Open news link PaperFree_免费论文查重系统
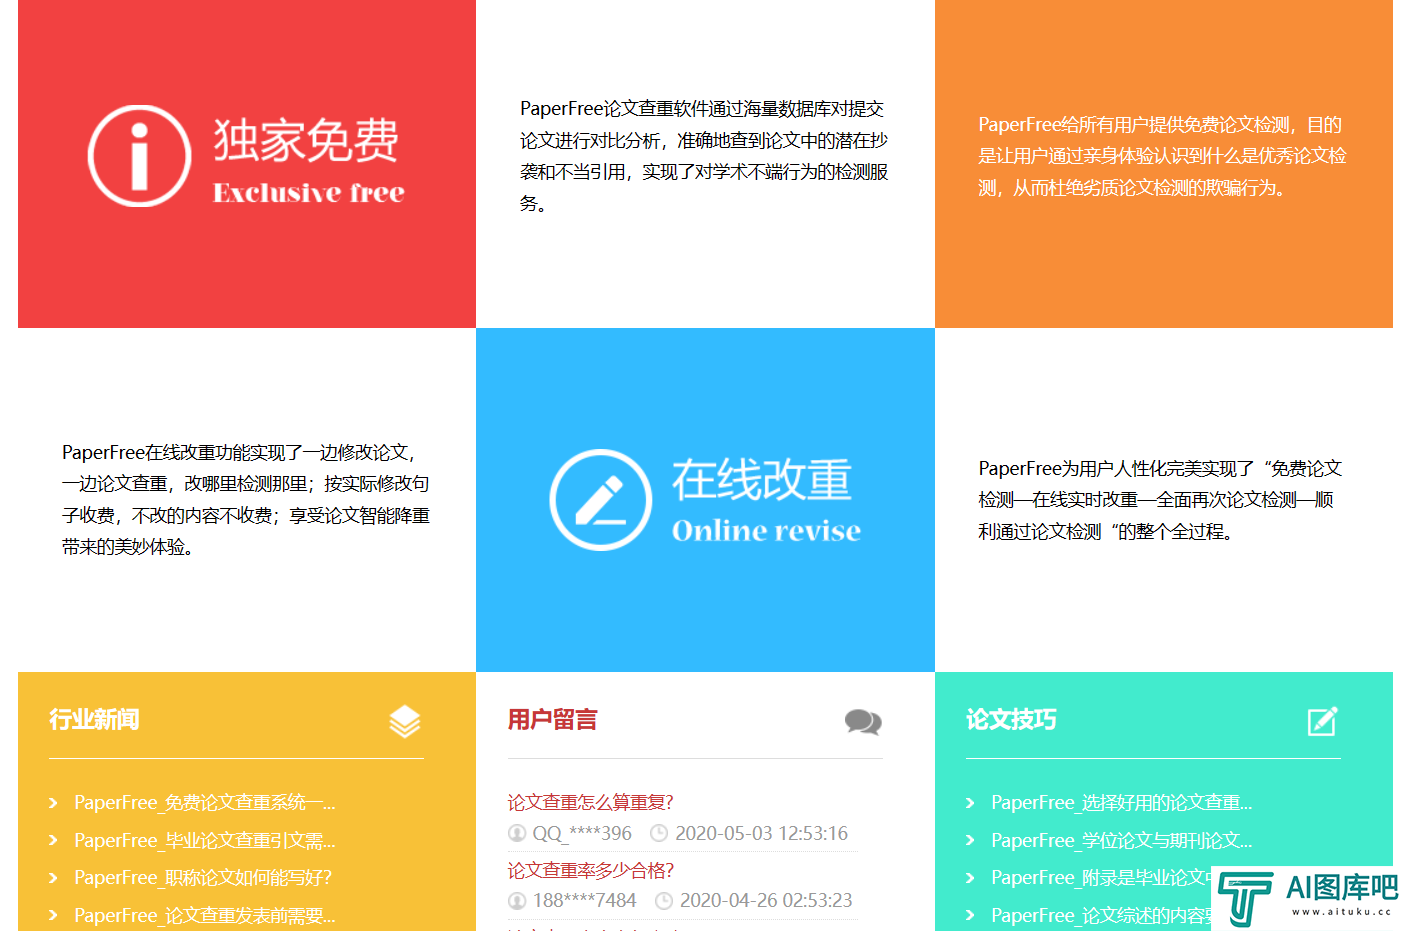The height and width of the screenshot is (931, 1411). tap(205, 803)
